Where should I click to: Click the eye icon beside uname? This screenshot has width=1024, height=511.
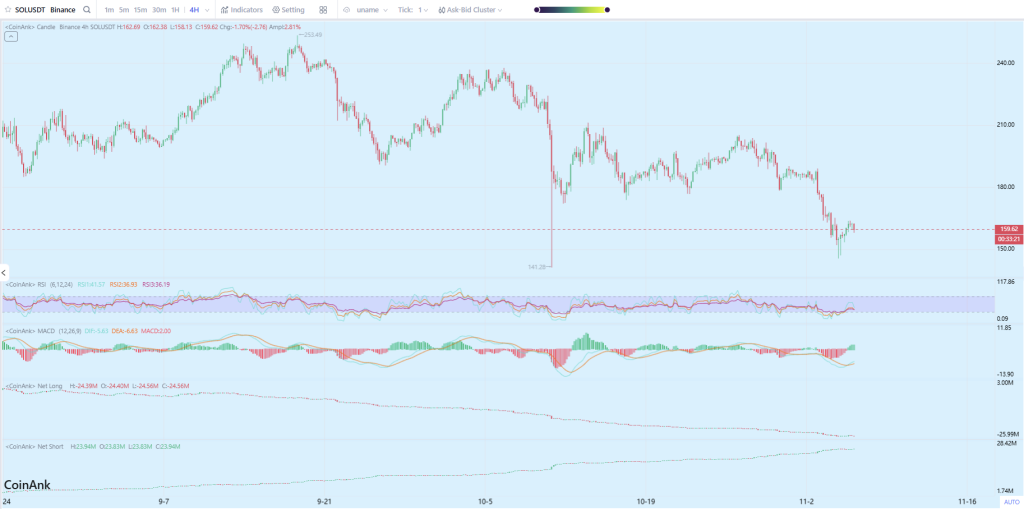(x=346, y=9)
